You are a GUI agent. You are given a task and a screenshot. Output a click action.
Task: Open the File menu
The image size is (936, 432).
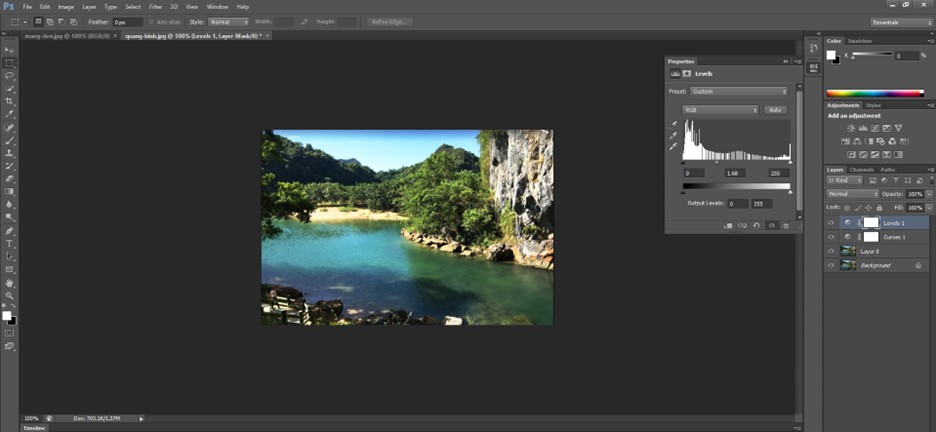pyautogui.click(x=27, y=7)
